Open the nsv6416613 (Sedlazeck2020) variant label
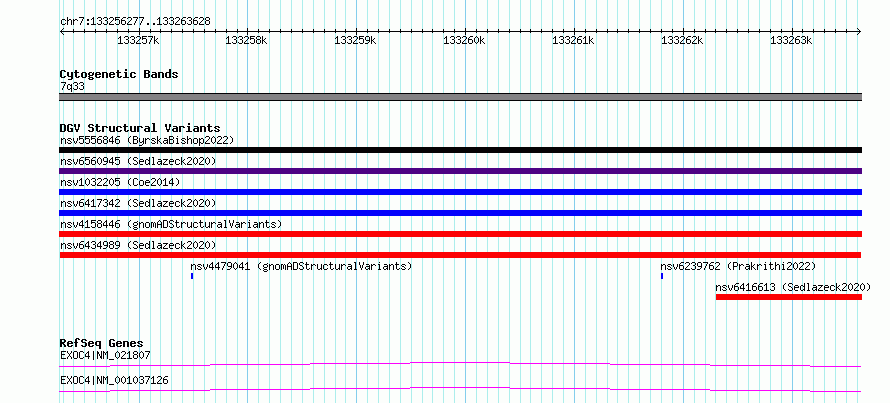This screenshot has width=890, height=403. (793, 287)
